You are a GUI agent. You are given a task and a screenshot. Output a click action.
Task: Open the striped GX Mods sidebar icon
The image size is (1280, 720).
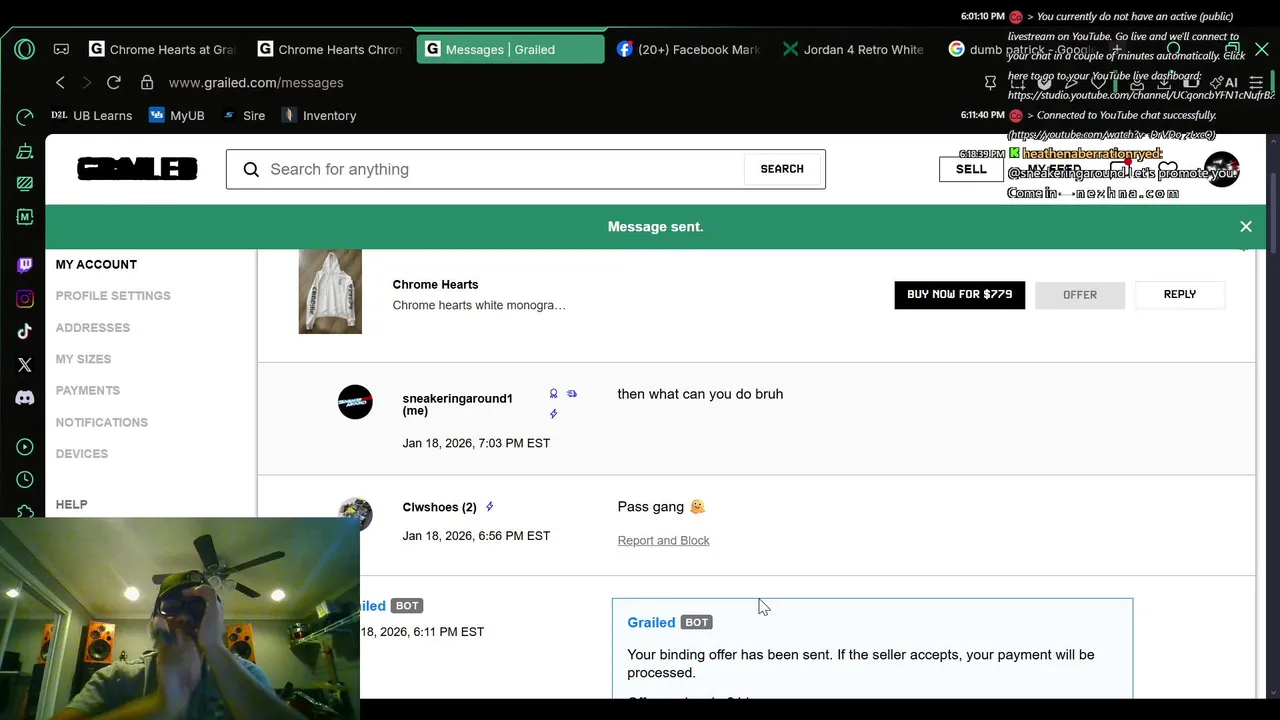coord(25,184)
